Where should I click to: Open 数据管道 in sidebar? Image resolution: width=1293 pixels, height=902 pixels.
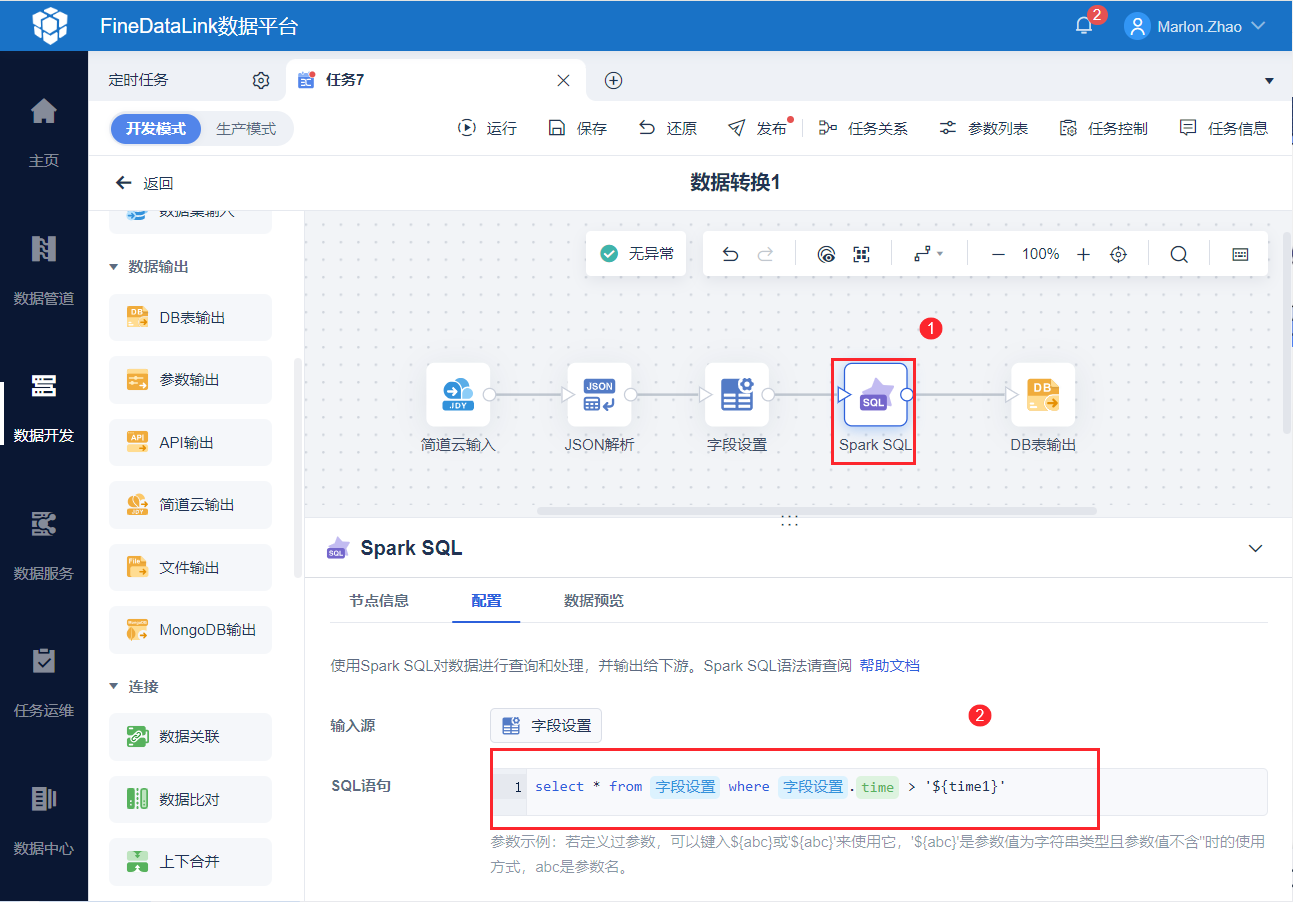pyautogui.click(x=44, y=268)
